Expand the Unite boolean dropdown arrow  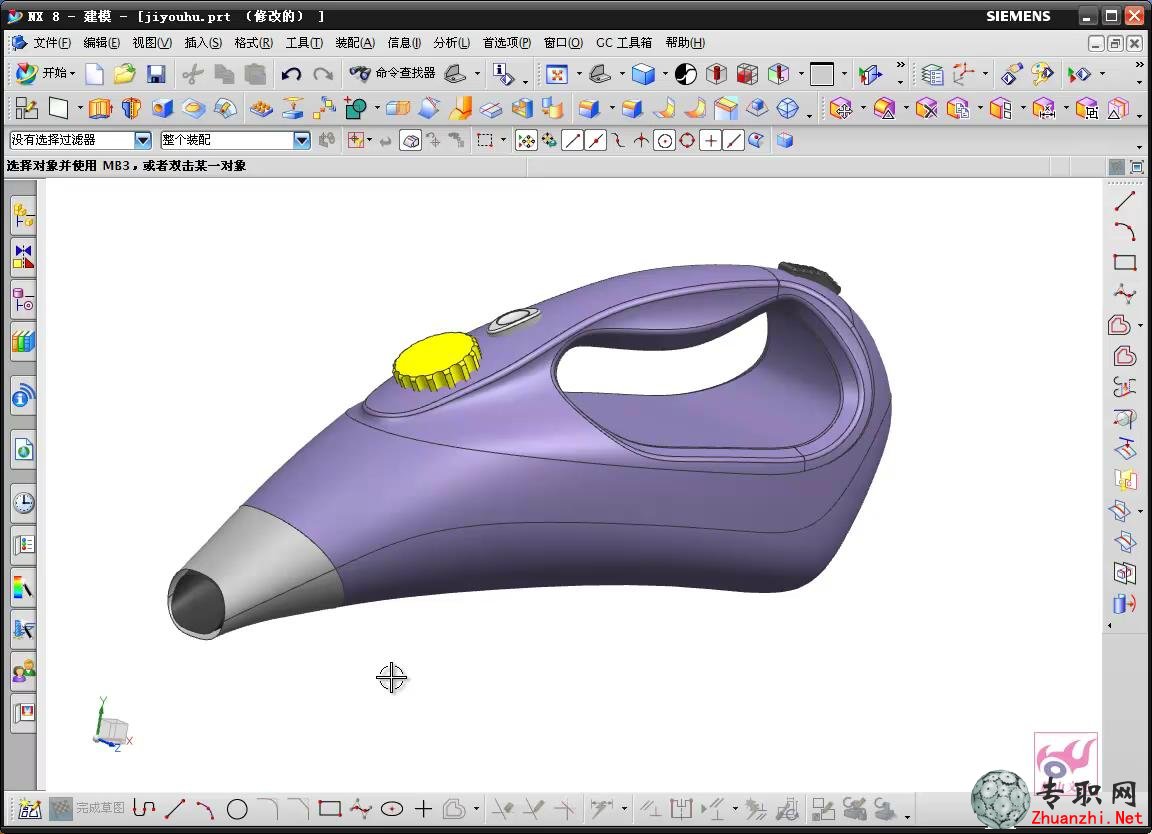click(377, 109)
